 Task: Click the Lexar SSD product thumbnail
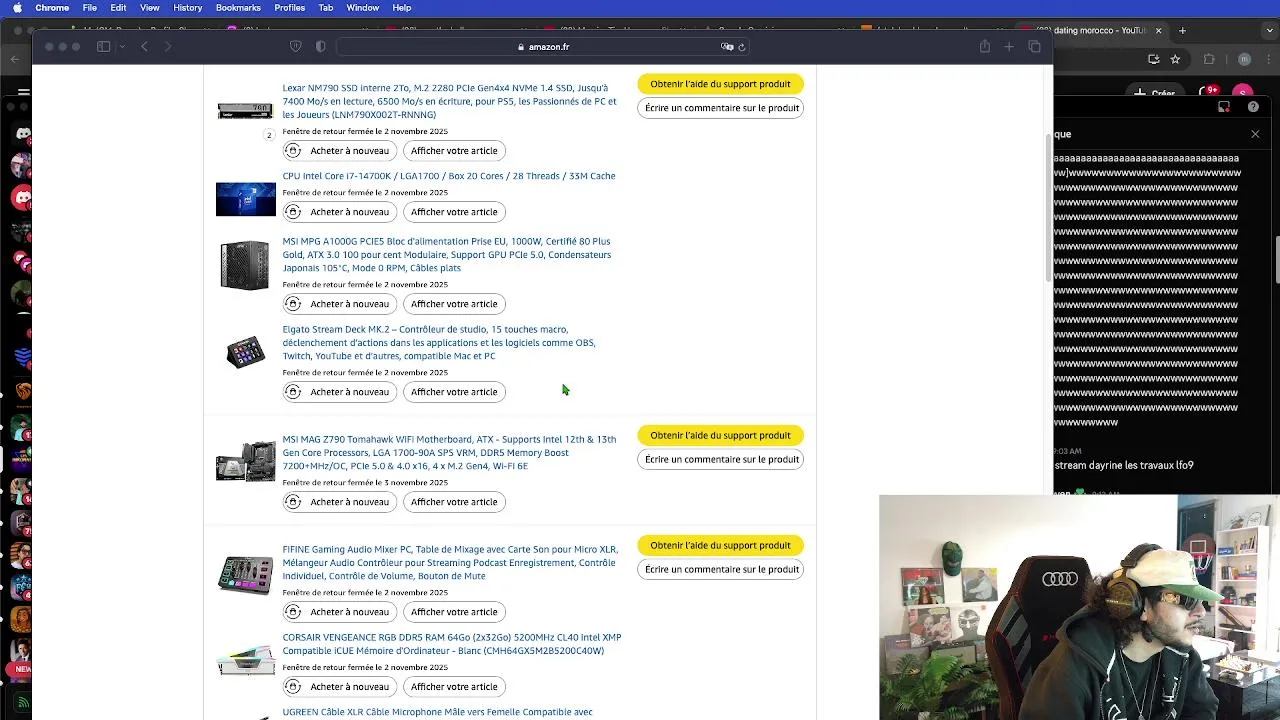coord(245,110)
